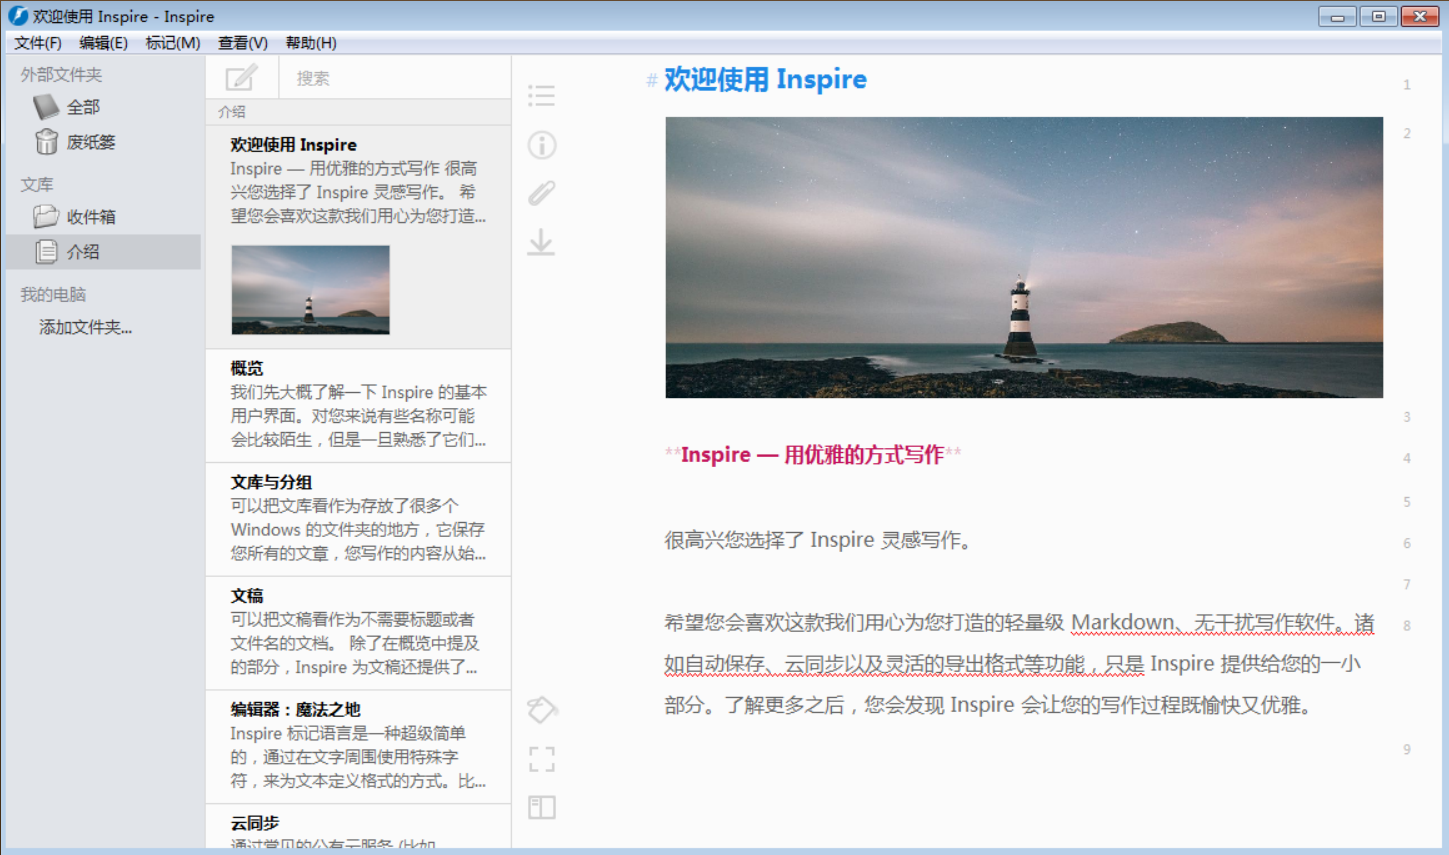Click the paperclip attachment icon
The height and width of the screenshot is (855, 1449).
point(541,193)
